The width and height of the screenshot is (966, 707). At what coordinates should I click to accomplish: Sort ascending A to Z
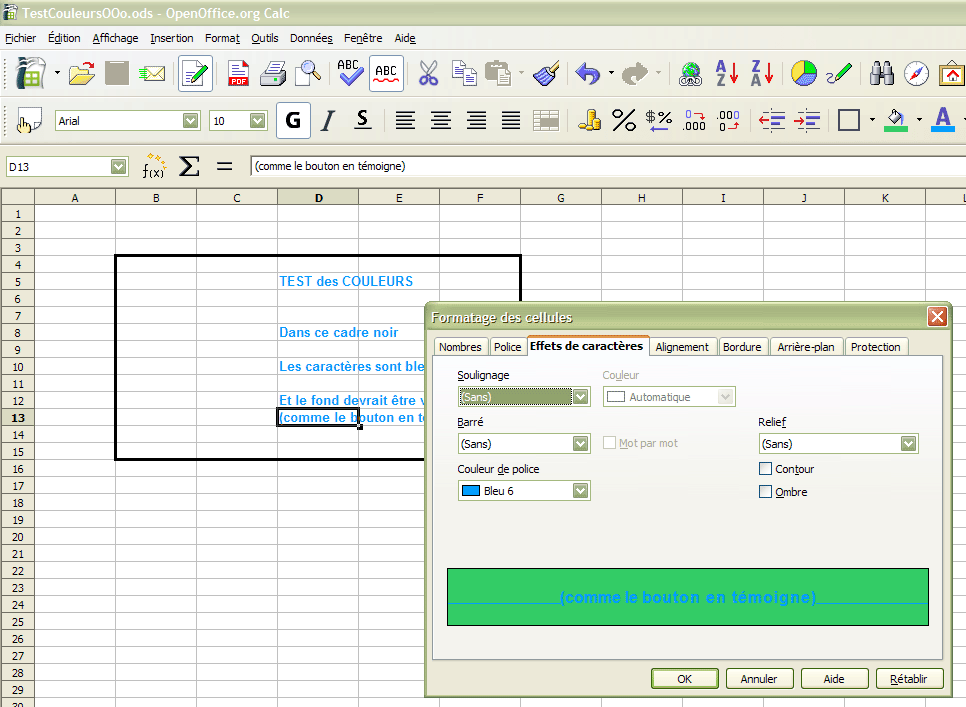click(x=727, y=73)
